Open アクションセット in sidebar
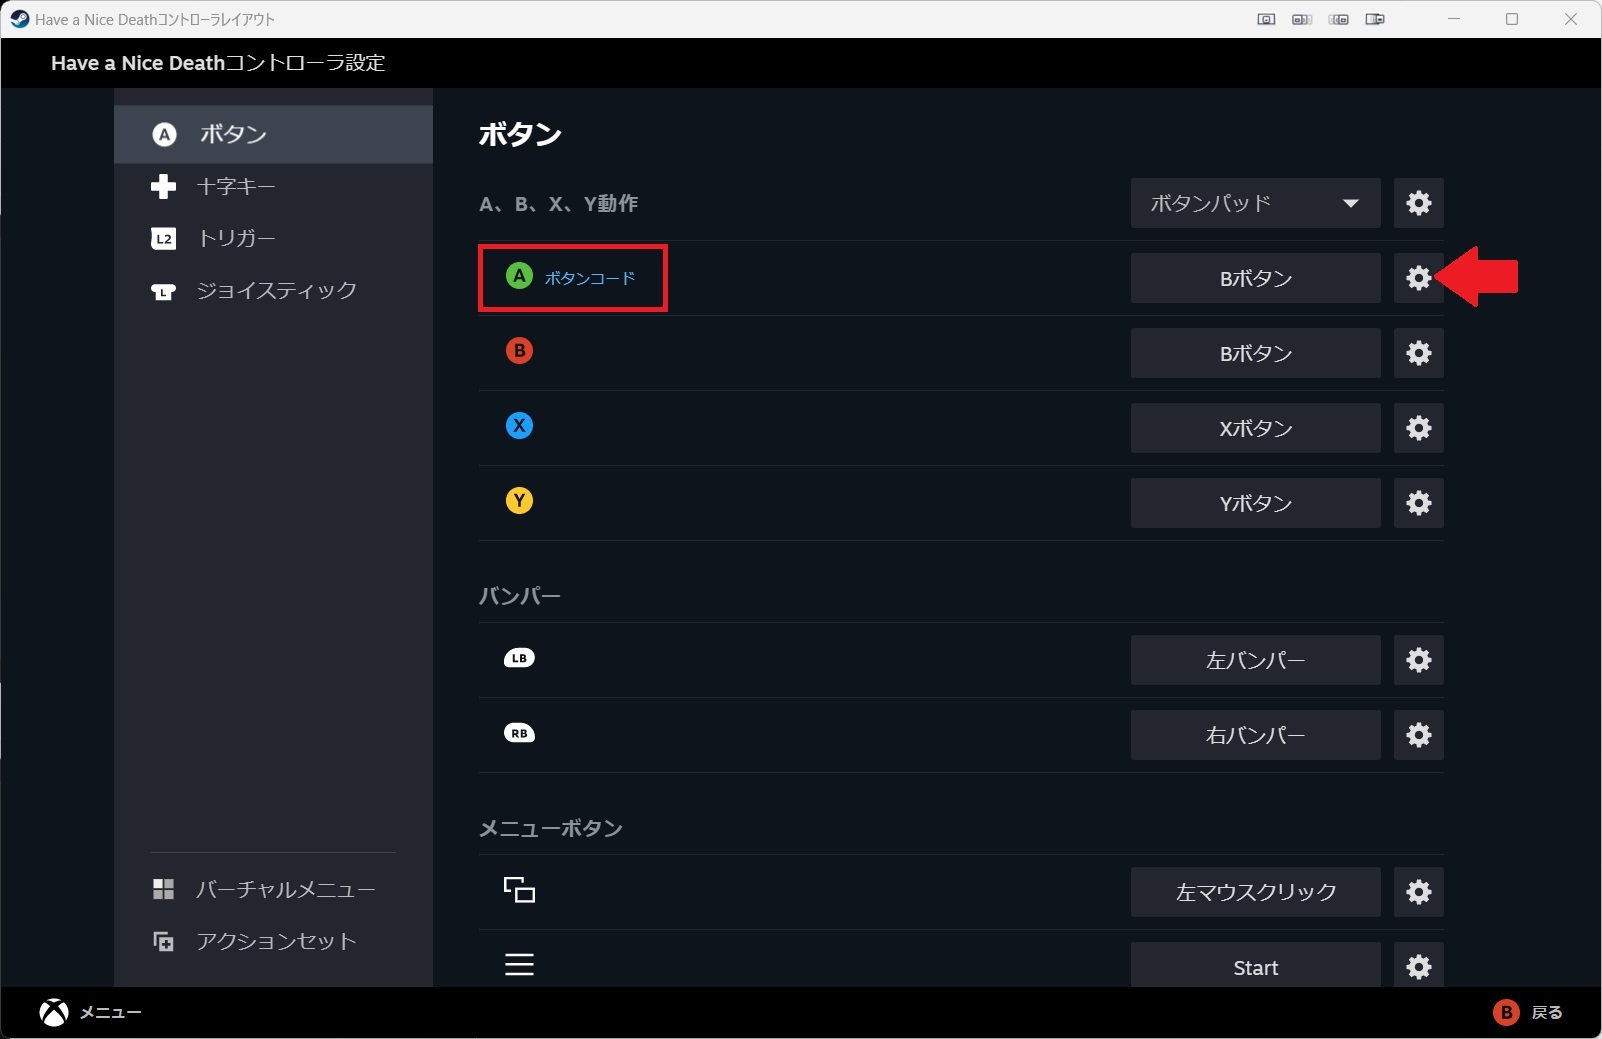The width and height of the screenshot is (1602, 1039). pyautogui.click(x=273, y=941)
